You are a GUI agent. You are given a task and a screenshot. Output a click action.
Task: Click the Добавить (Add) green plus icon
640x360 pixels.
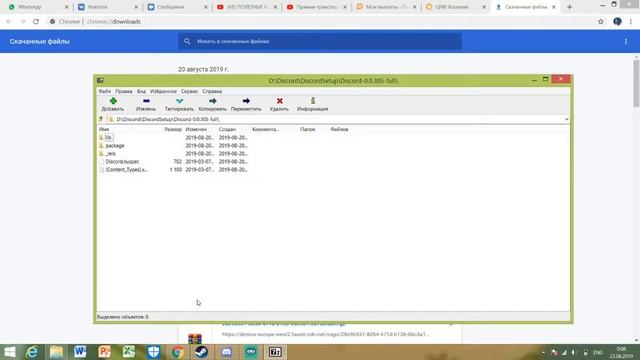pos(113,101)
